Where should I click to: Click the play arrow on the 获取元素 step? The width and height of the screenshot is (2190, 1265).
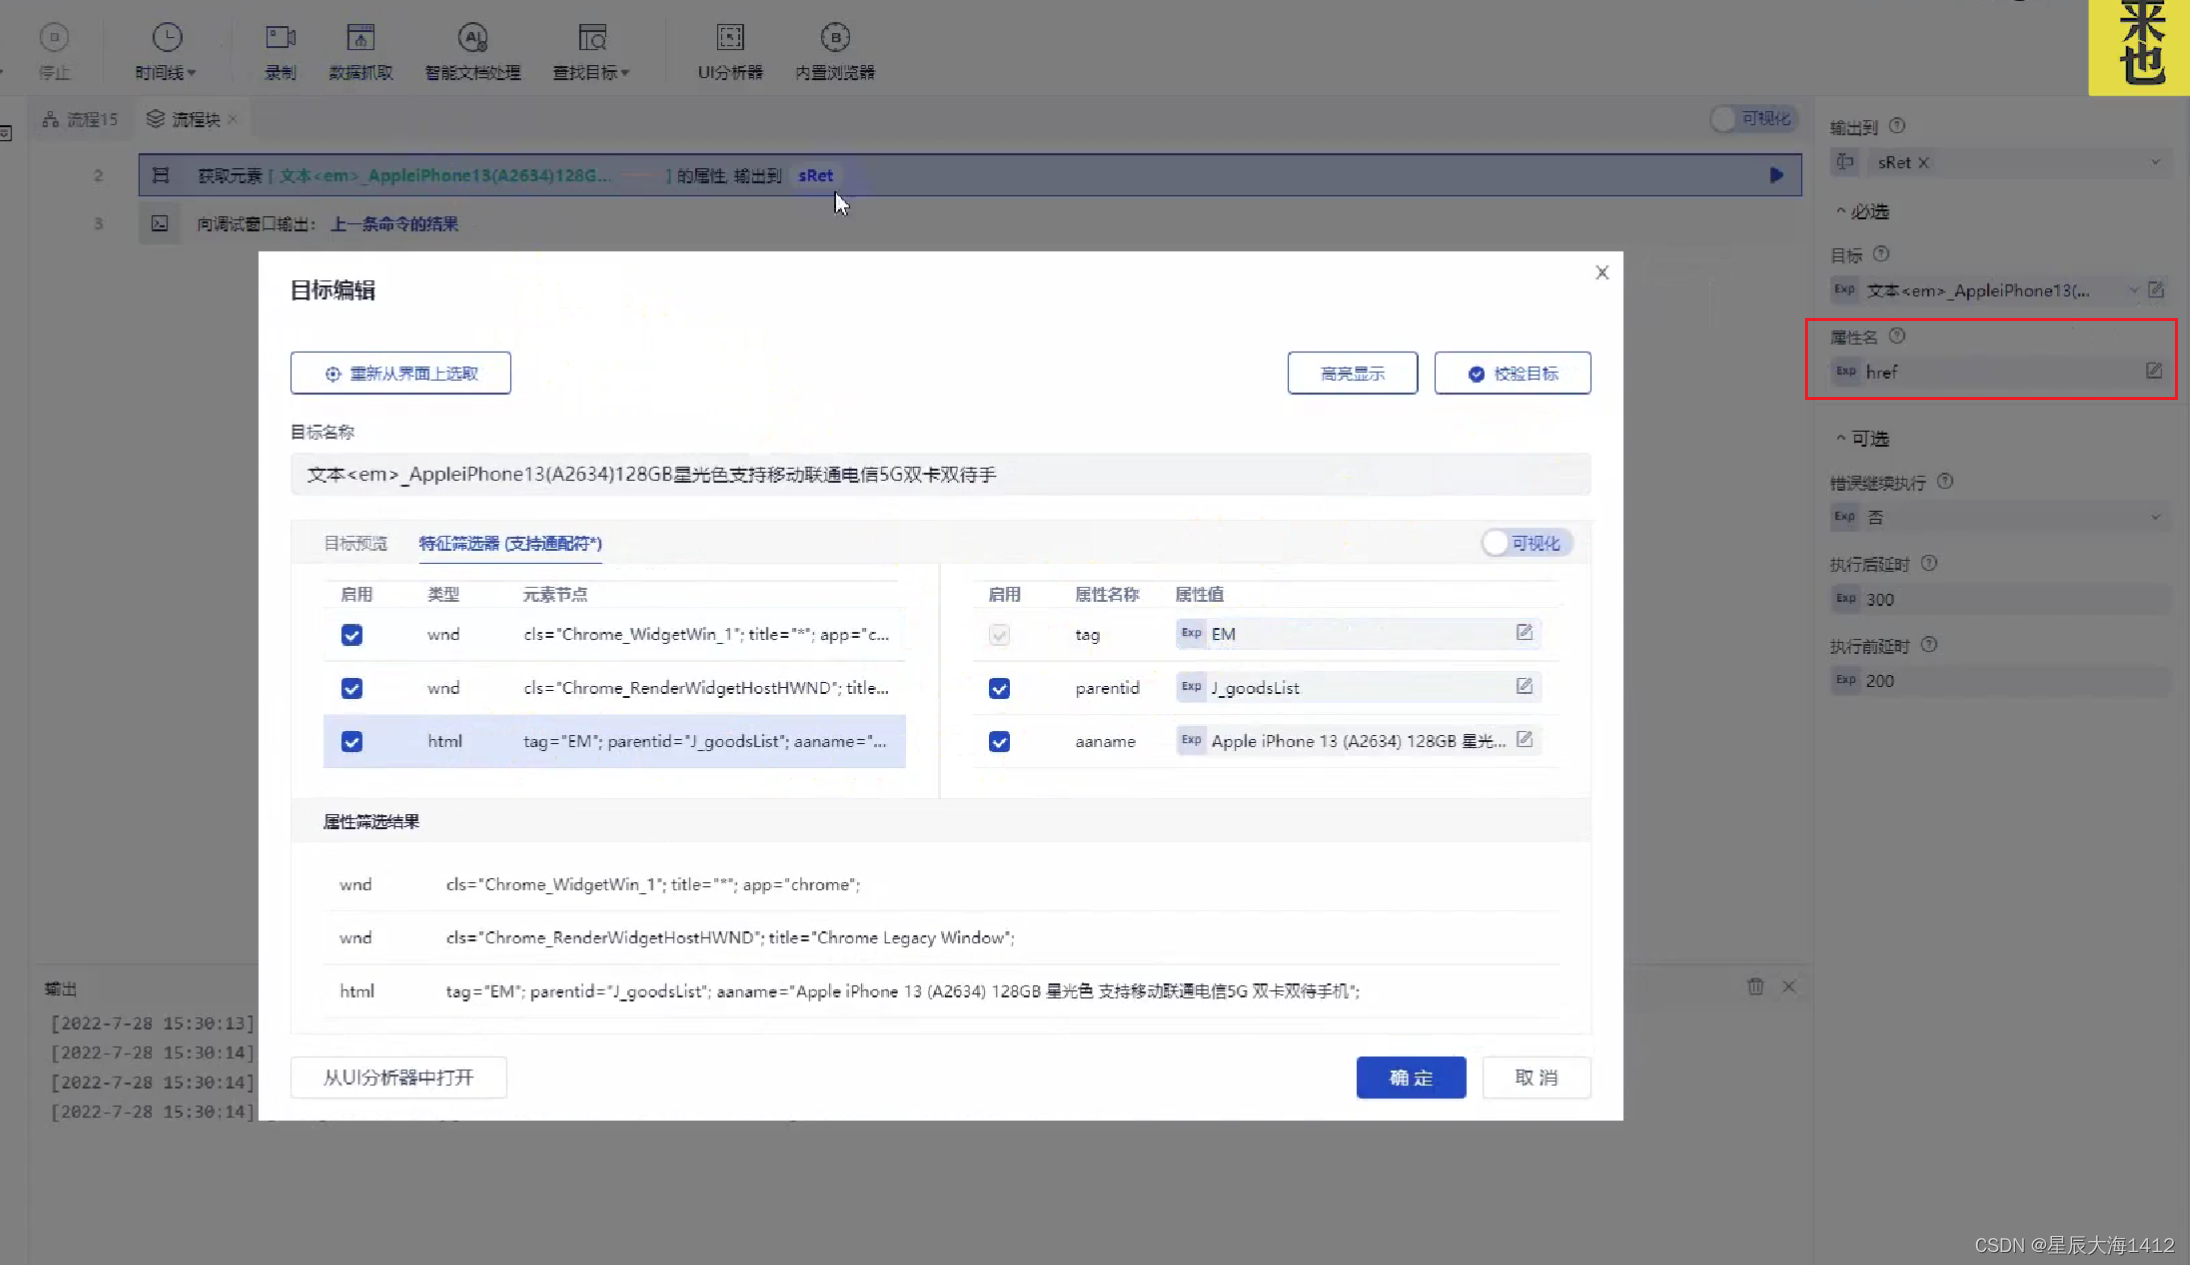pyautogui.click(x=1777, y=175)
